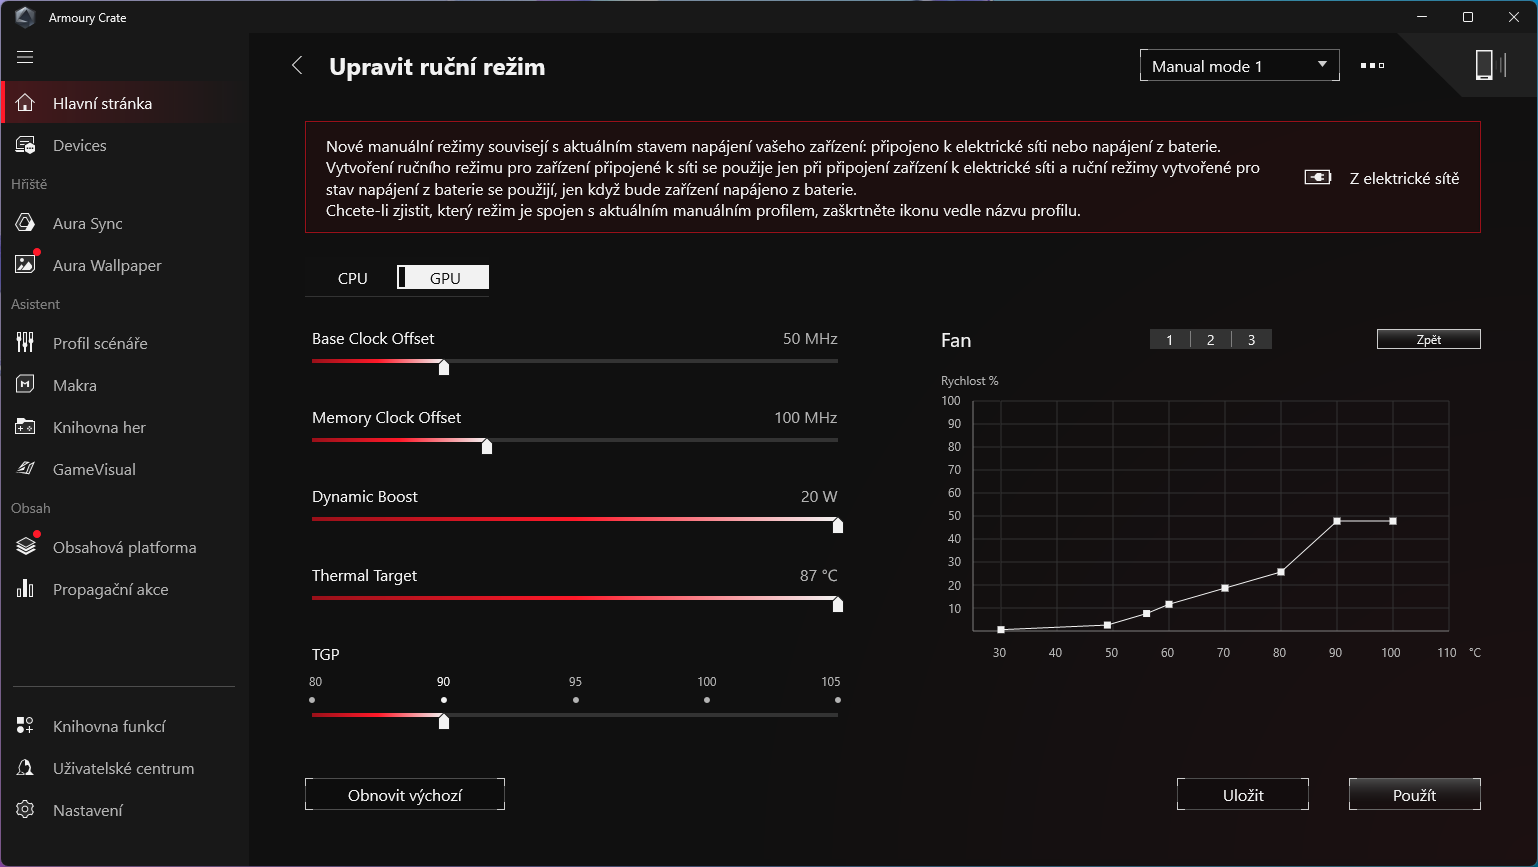Expand the Manual mode 1 dropdown
Image resolution: width=1538 pixels, height=867 pixels.
pos(1239,66)
